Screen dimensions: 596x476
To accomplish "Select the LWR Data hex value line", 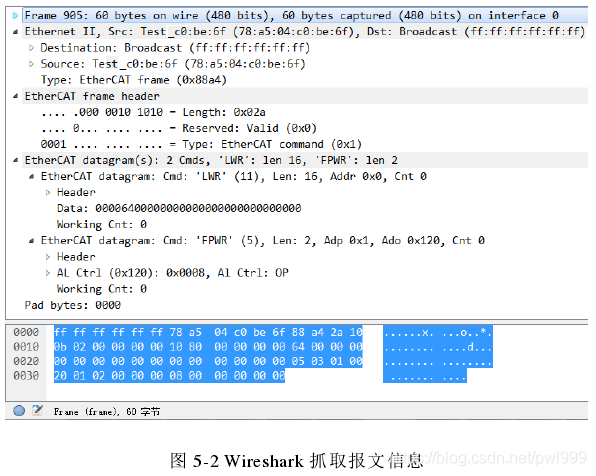I will [179, 208].
